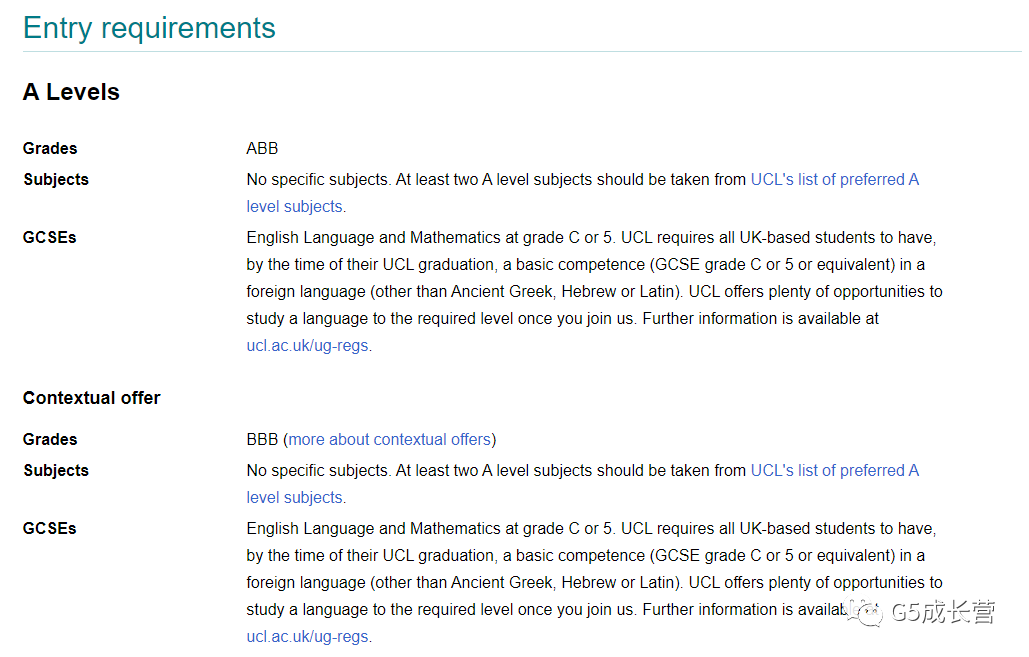Click the G5成长营 watermark text
Image resolution: width=1029 pixels, height=657 pixels.
point(943,612)
